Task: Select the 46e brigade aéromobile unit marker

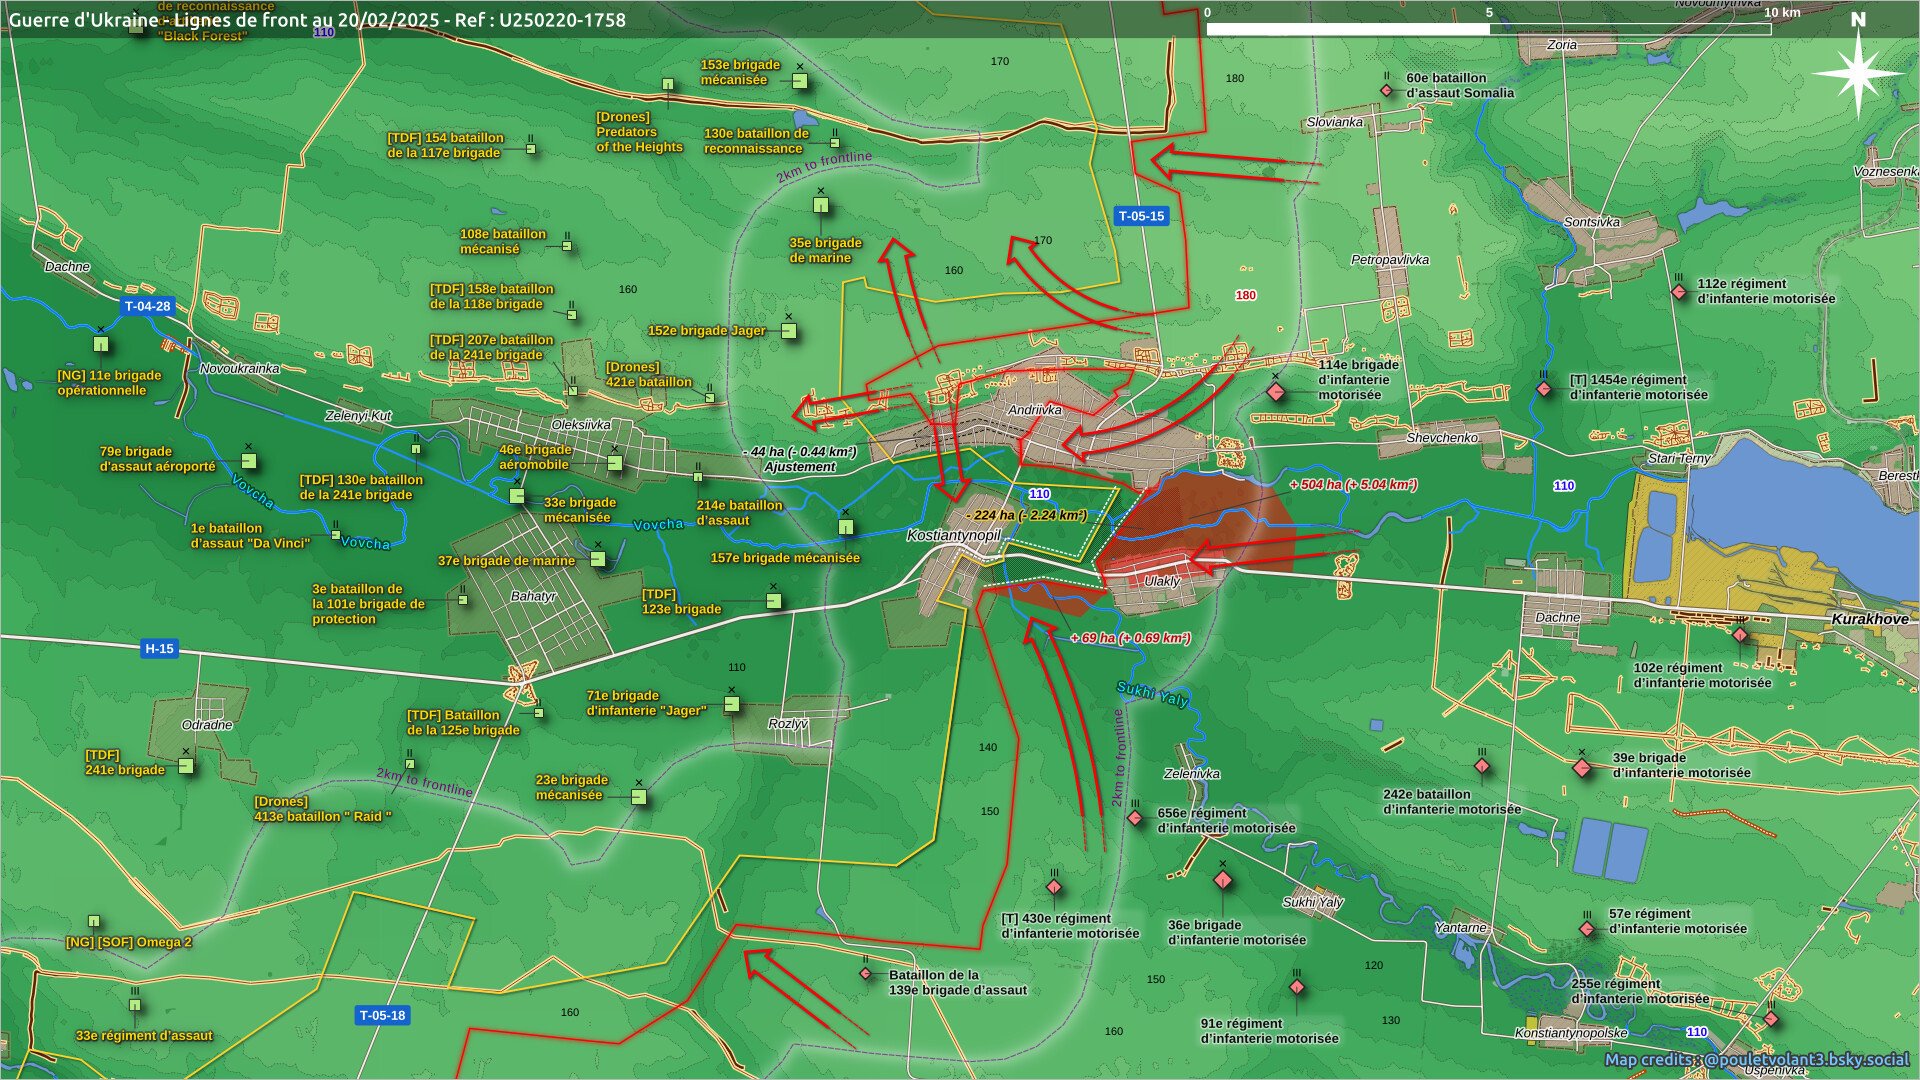Action: (x=615, y=463)
